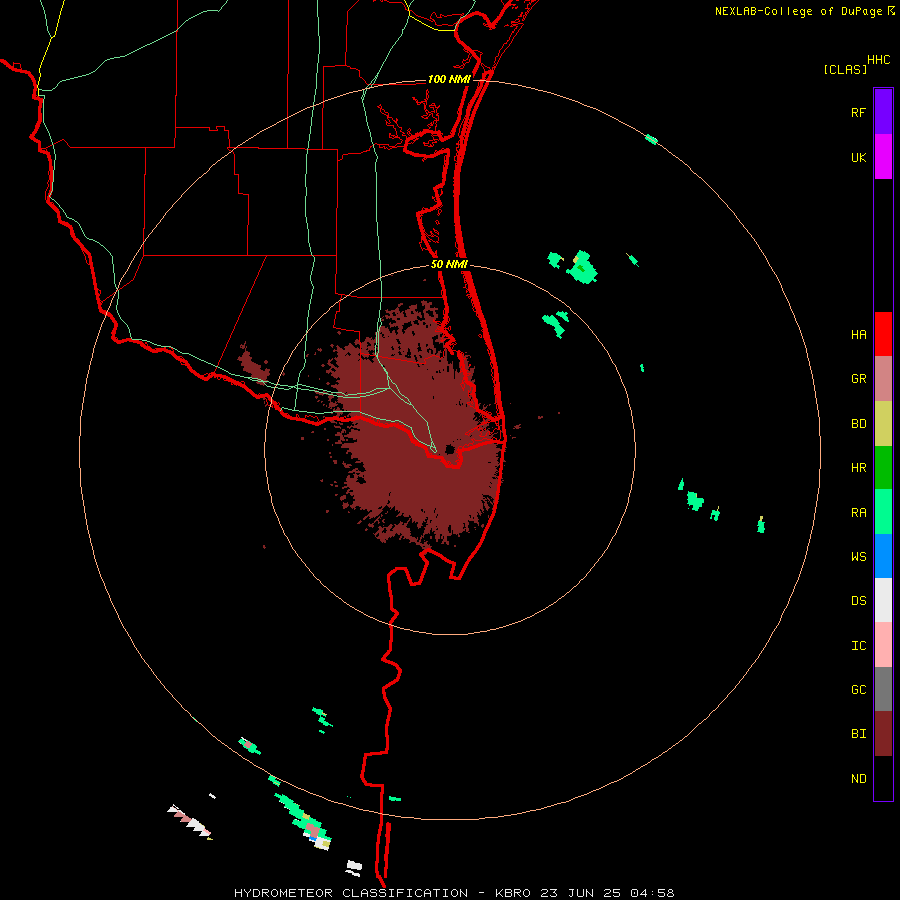Click the UK magenta legend swatch
This screenshot has width=900, height=900.
[x=883, y=157]
